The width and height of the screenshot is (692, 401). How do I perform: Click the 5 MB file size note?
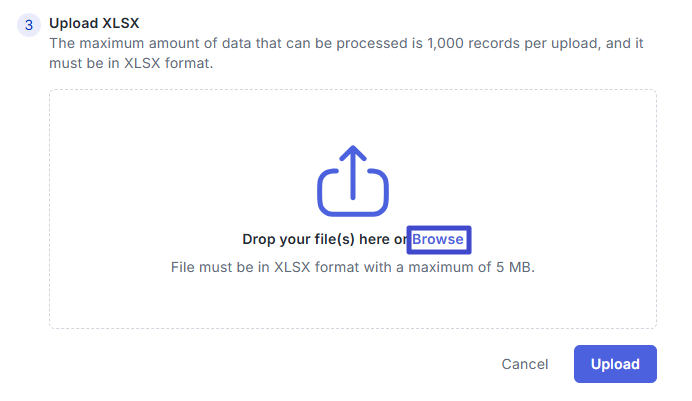353,268
